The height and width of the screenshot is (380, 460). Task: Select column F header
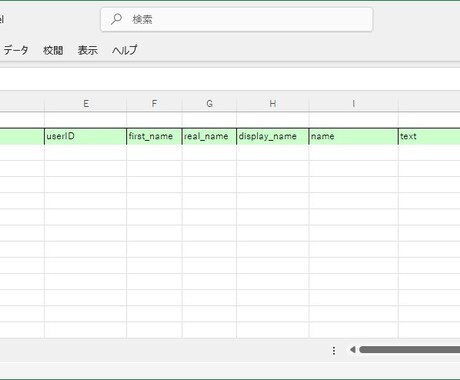[x=154, y=104]
